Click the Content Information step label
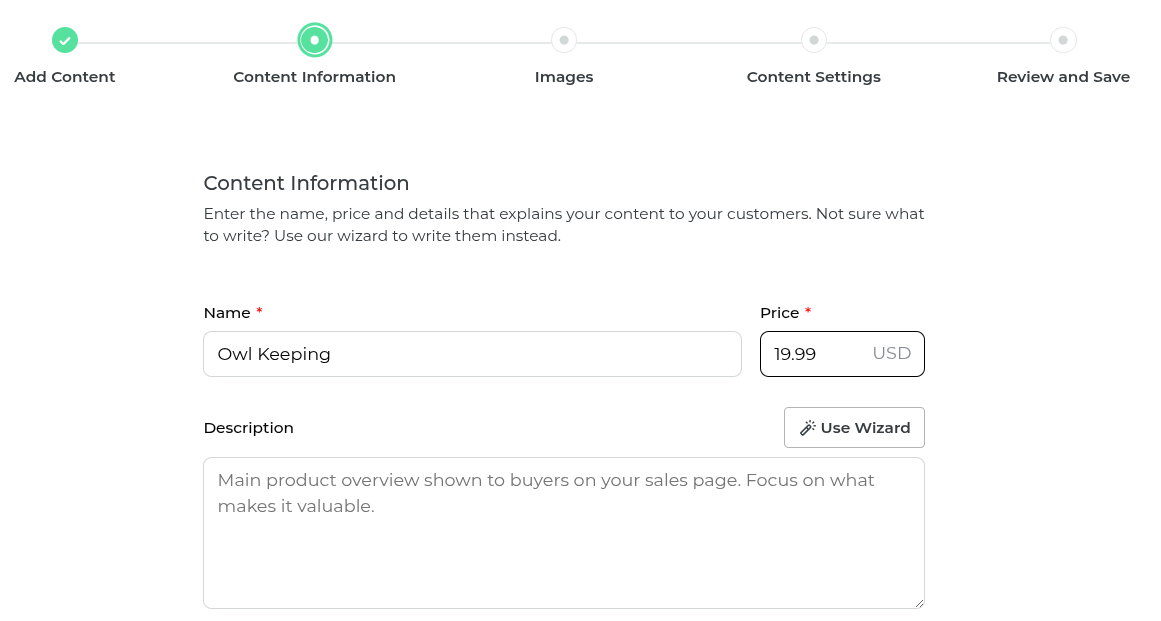The width and height of the screenshot is (1161, 621). click(315, 77)
